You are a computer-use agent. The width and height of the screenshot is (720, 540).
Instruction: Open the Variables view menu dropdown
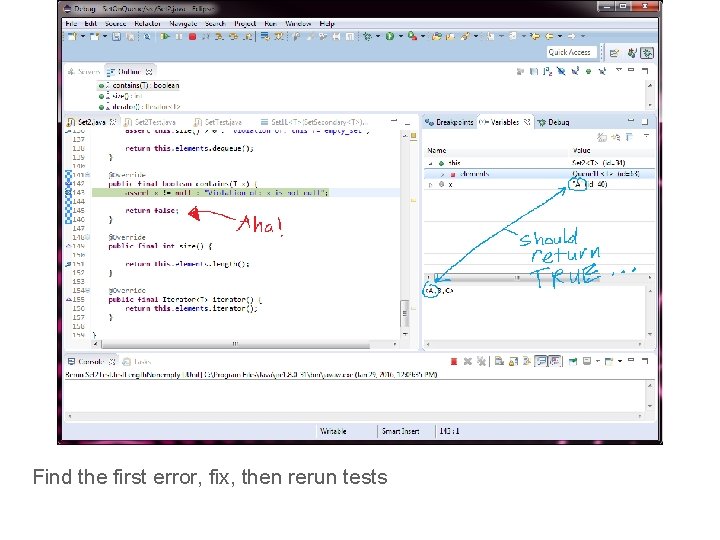click(646, 136)
